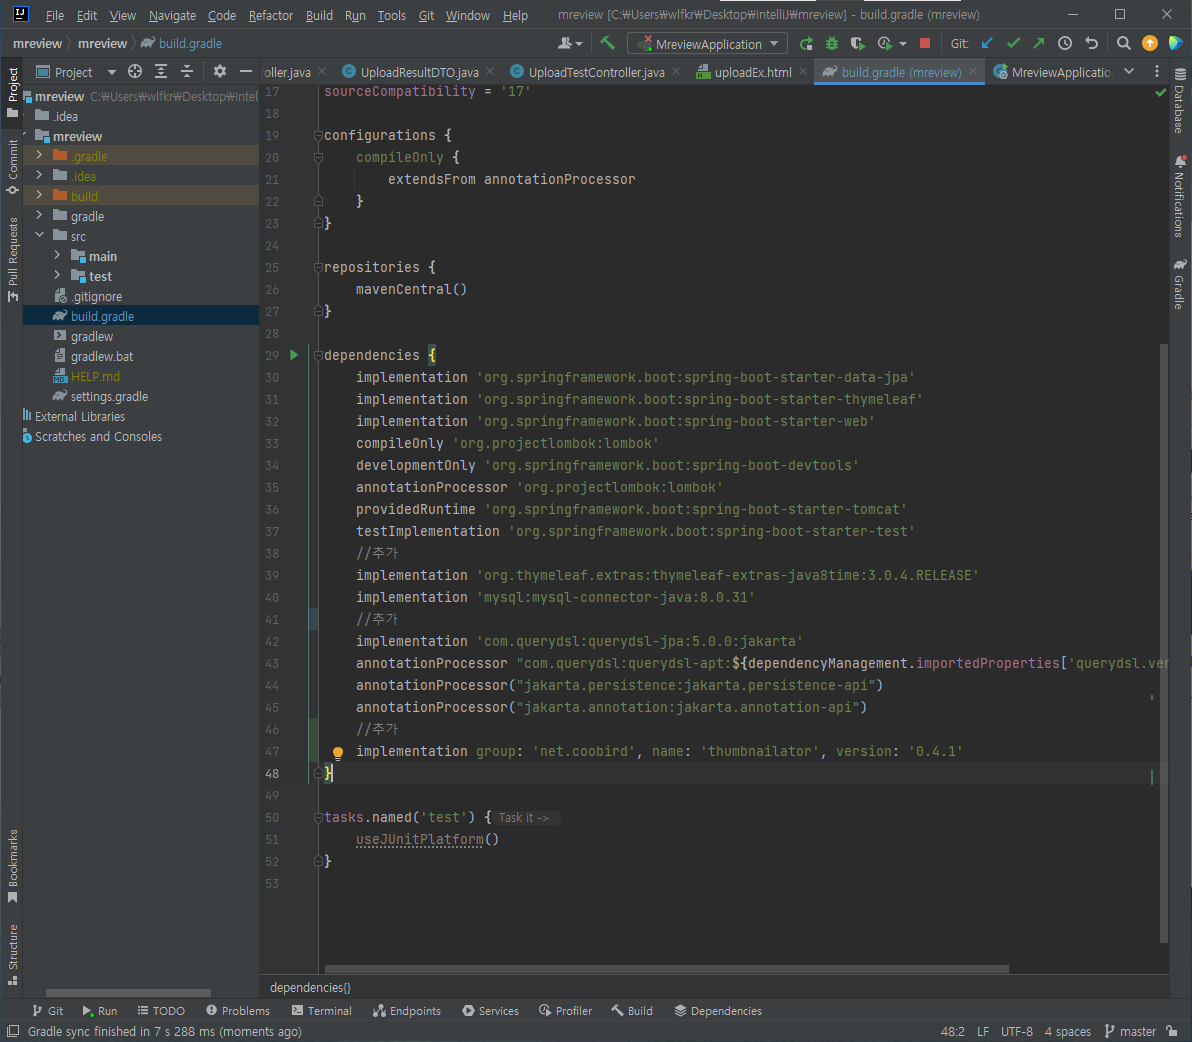Viewport: 1192px width, 1042px height.
Task: Click the Project panel horizontal scrollbar
Action: coord(128,993)
